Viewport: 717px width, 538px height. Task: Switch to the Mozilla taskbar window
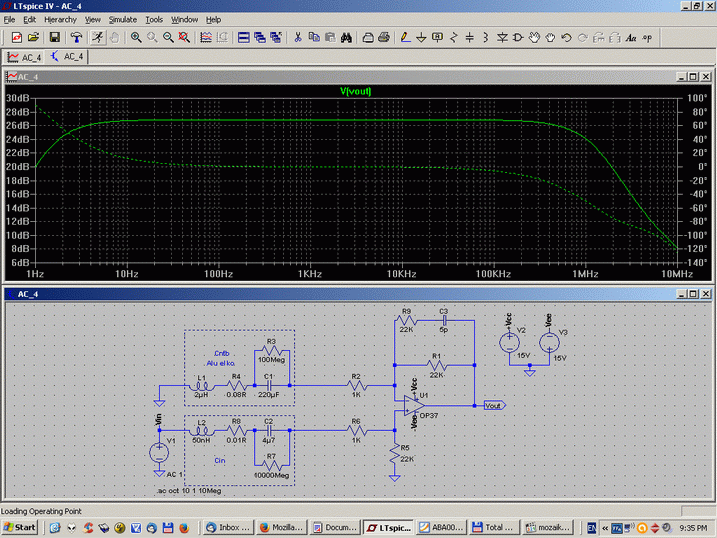point(282,527)
